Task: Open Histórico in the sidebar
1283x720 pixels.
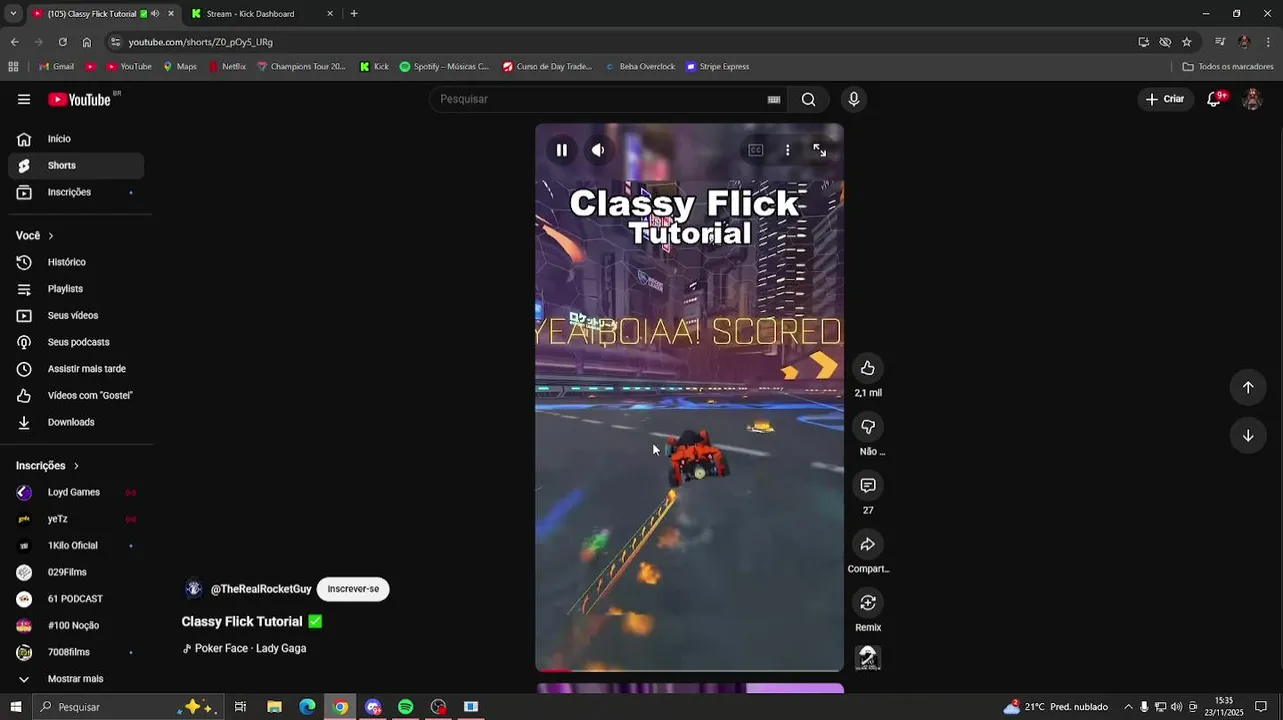Action: tap(76, 262)
